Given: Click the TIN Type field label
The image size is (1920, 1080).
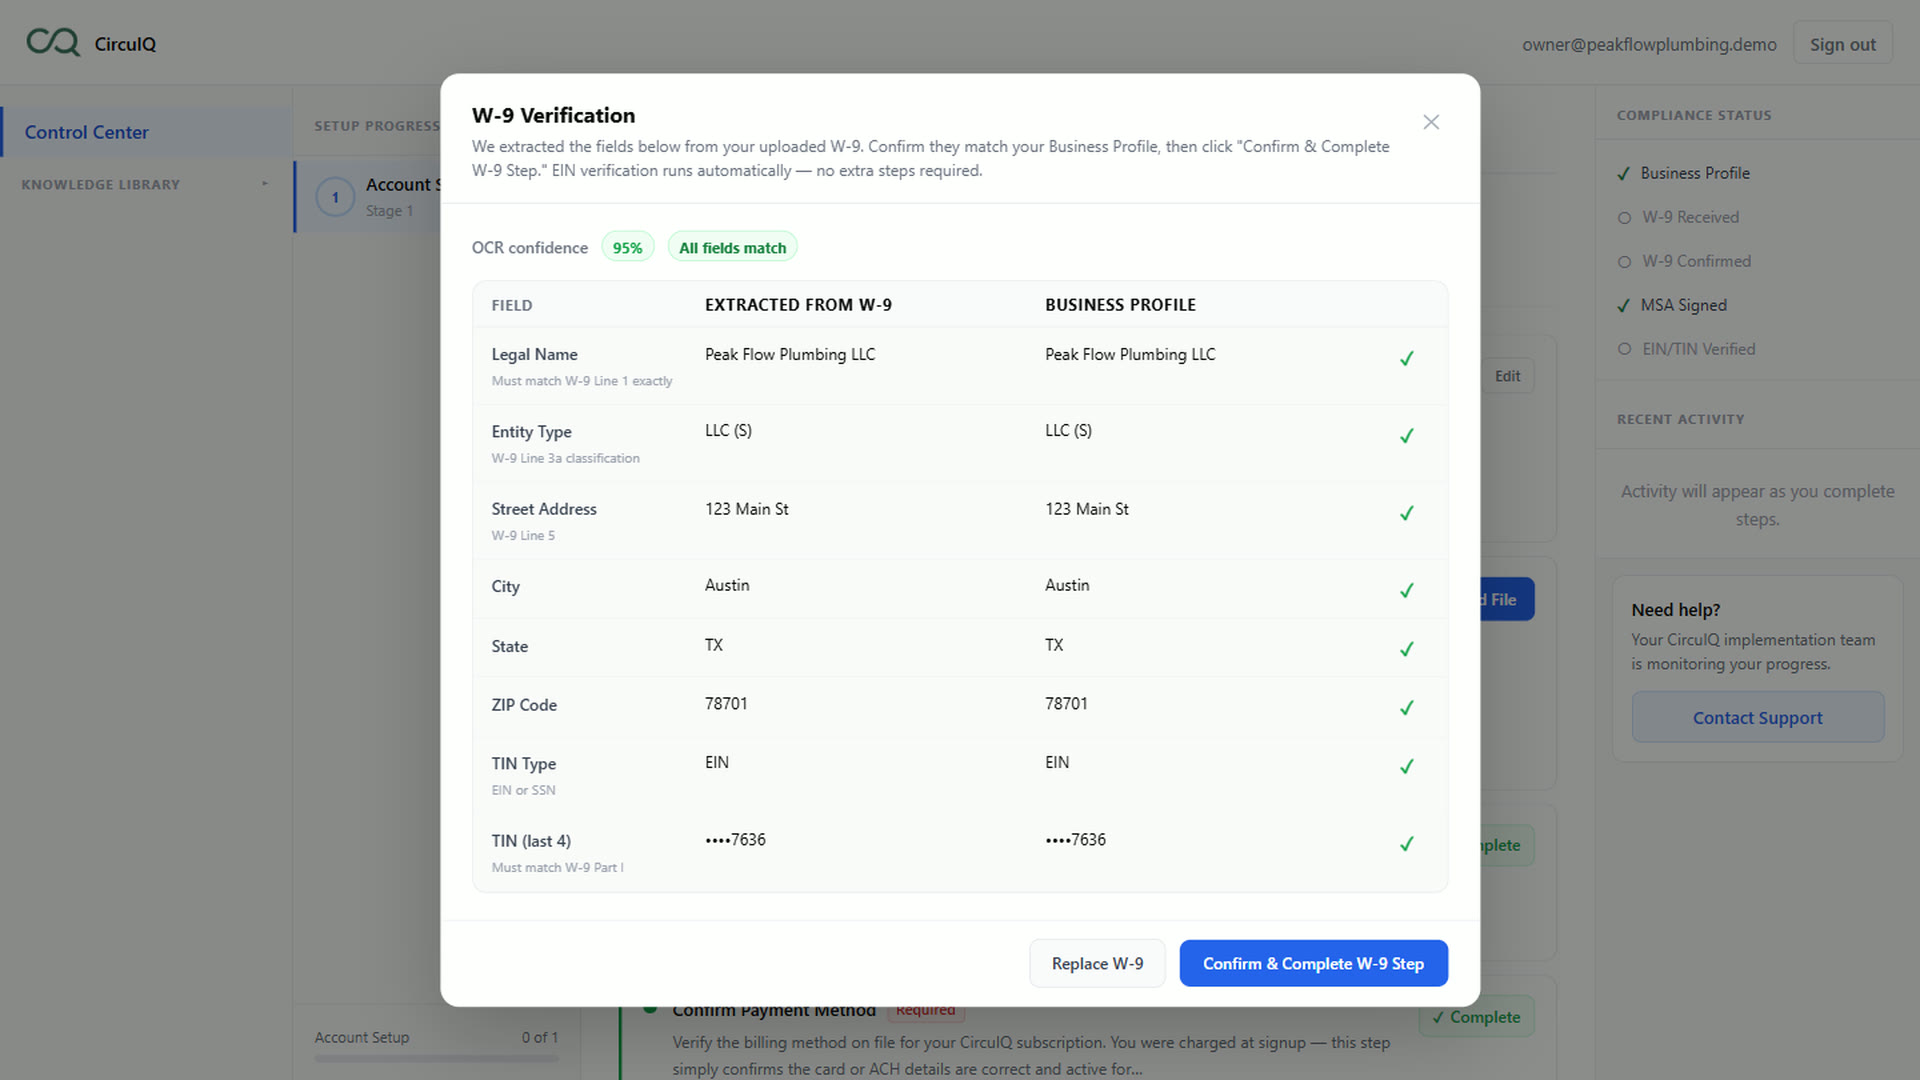Looking at the screenshot, I should point(523,764).
